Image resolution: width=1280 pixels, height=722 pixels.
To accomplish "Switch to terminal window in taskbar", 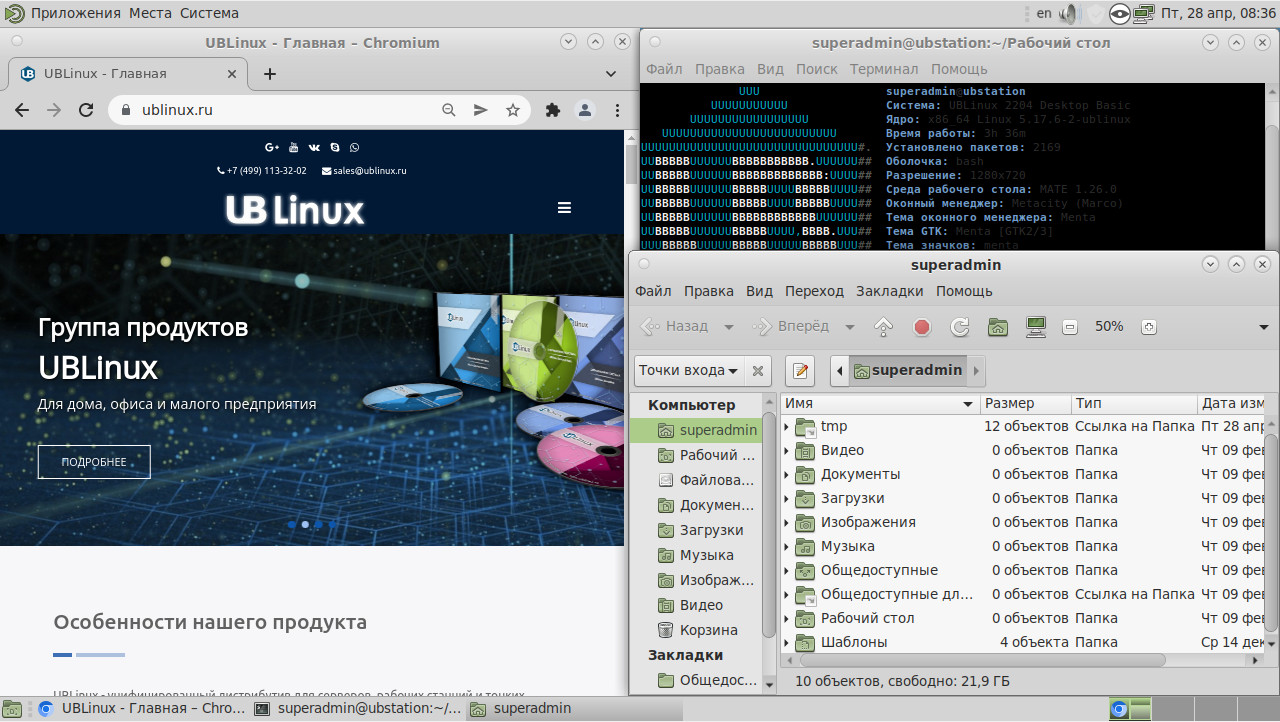I will (357, 709).
